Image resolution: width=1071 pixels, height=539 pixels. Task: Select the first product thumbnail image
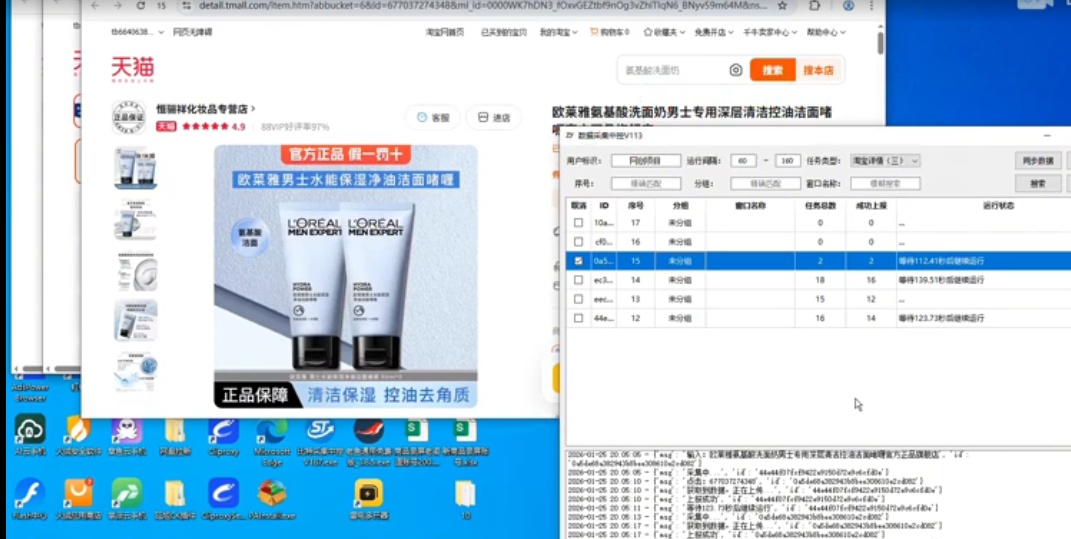pos(135,168)
